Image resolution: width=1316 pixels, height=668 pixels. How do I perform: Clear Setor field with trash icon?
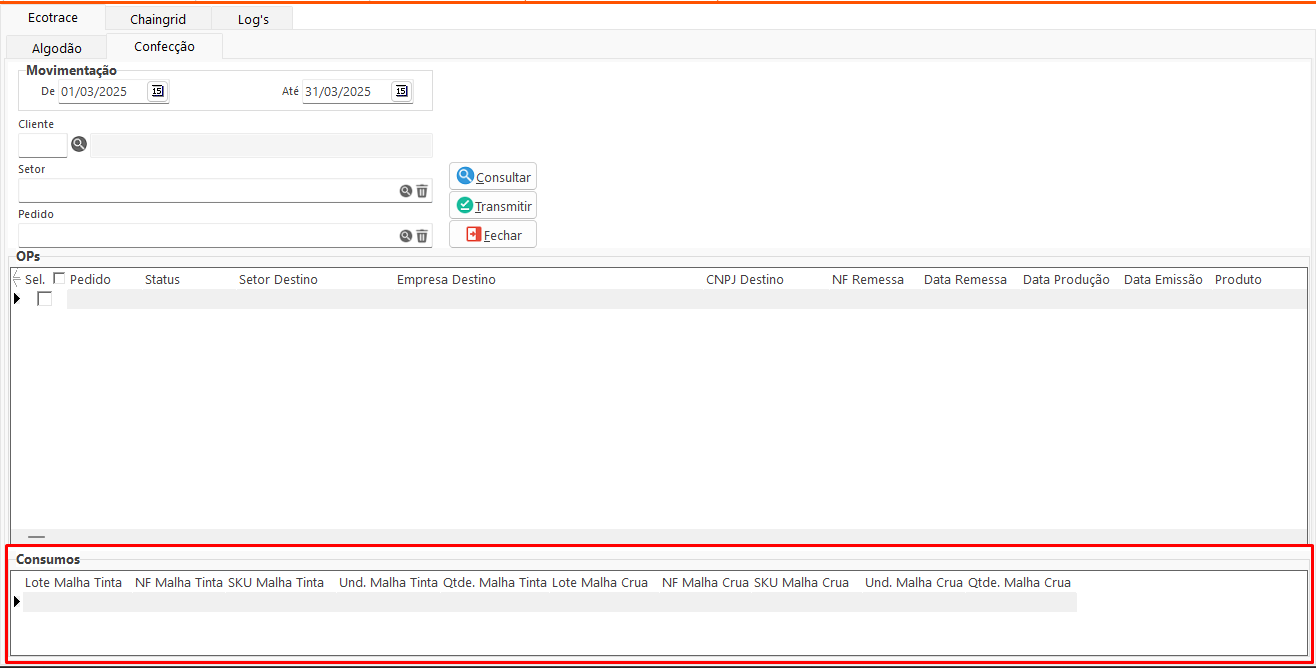(x=422, y=191)
